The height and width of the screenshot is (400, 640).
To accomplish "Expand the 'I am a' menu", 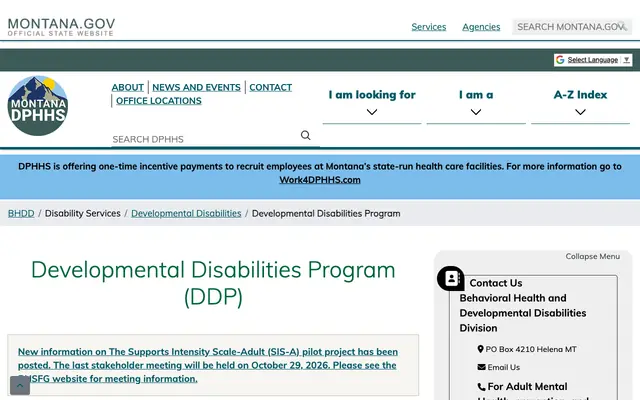I will tap(476, 102).
